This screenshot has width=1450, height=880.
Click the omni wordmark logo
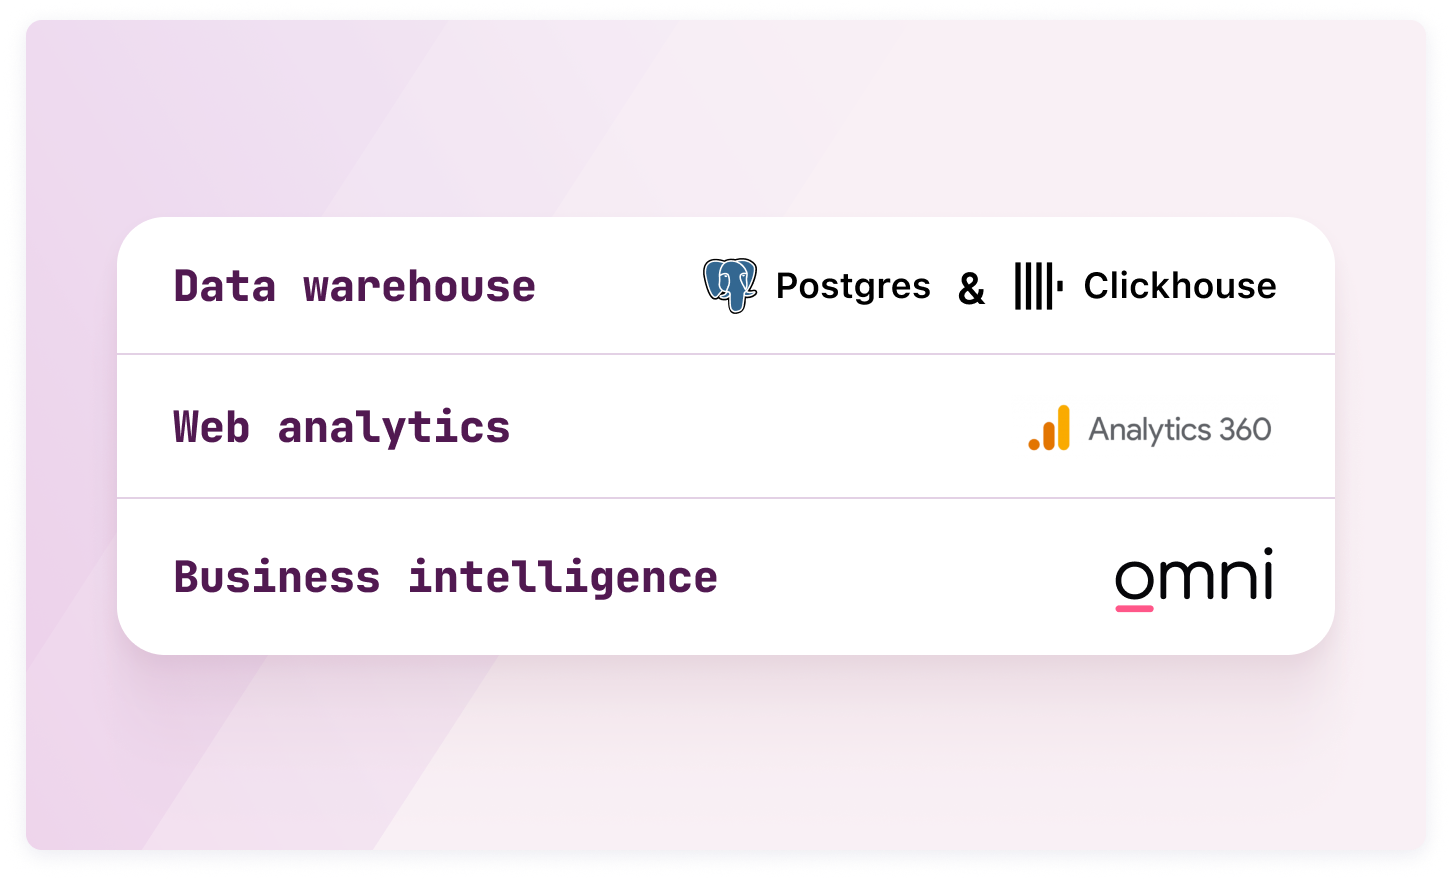[x=1194, y=575]
